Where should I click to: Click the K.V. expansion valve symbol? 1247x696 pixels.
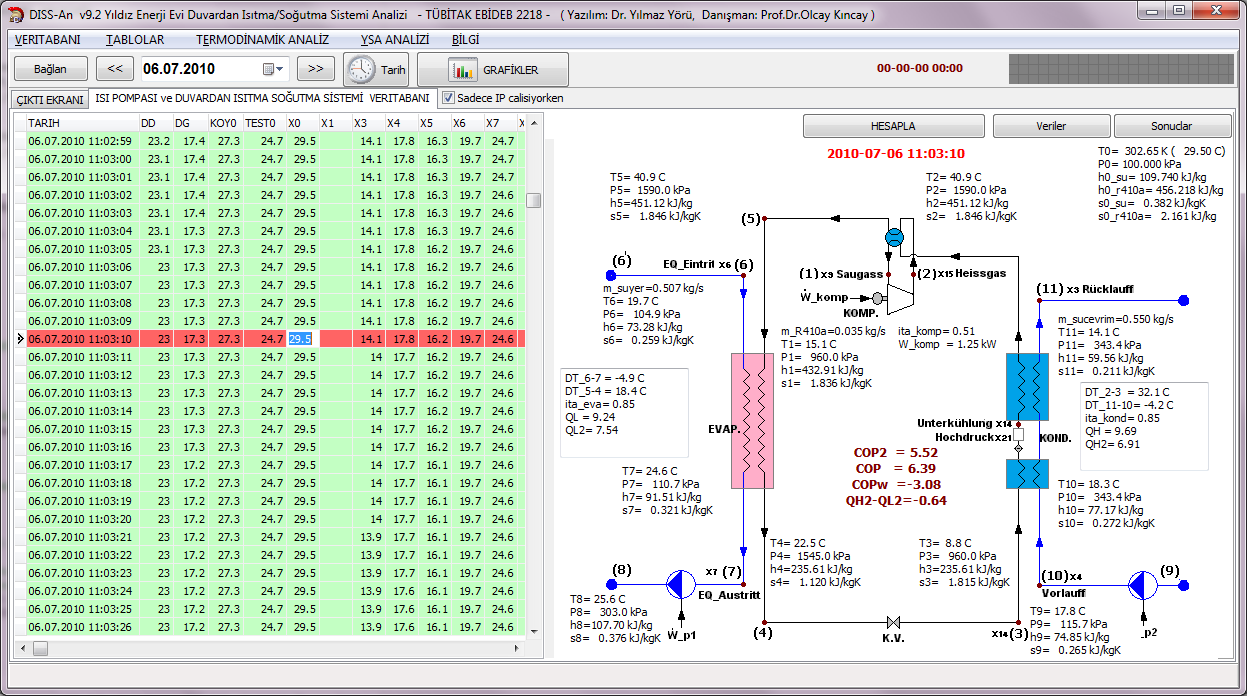pos(894,621)
